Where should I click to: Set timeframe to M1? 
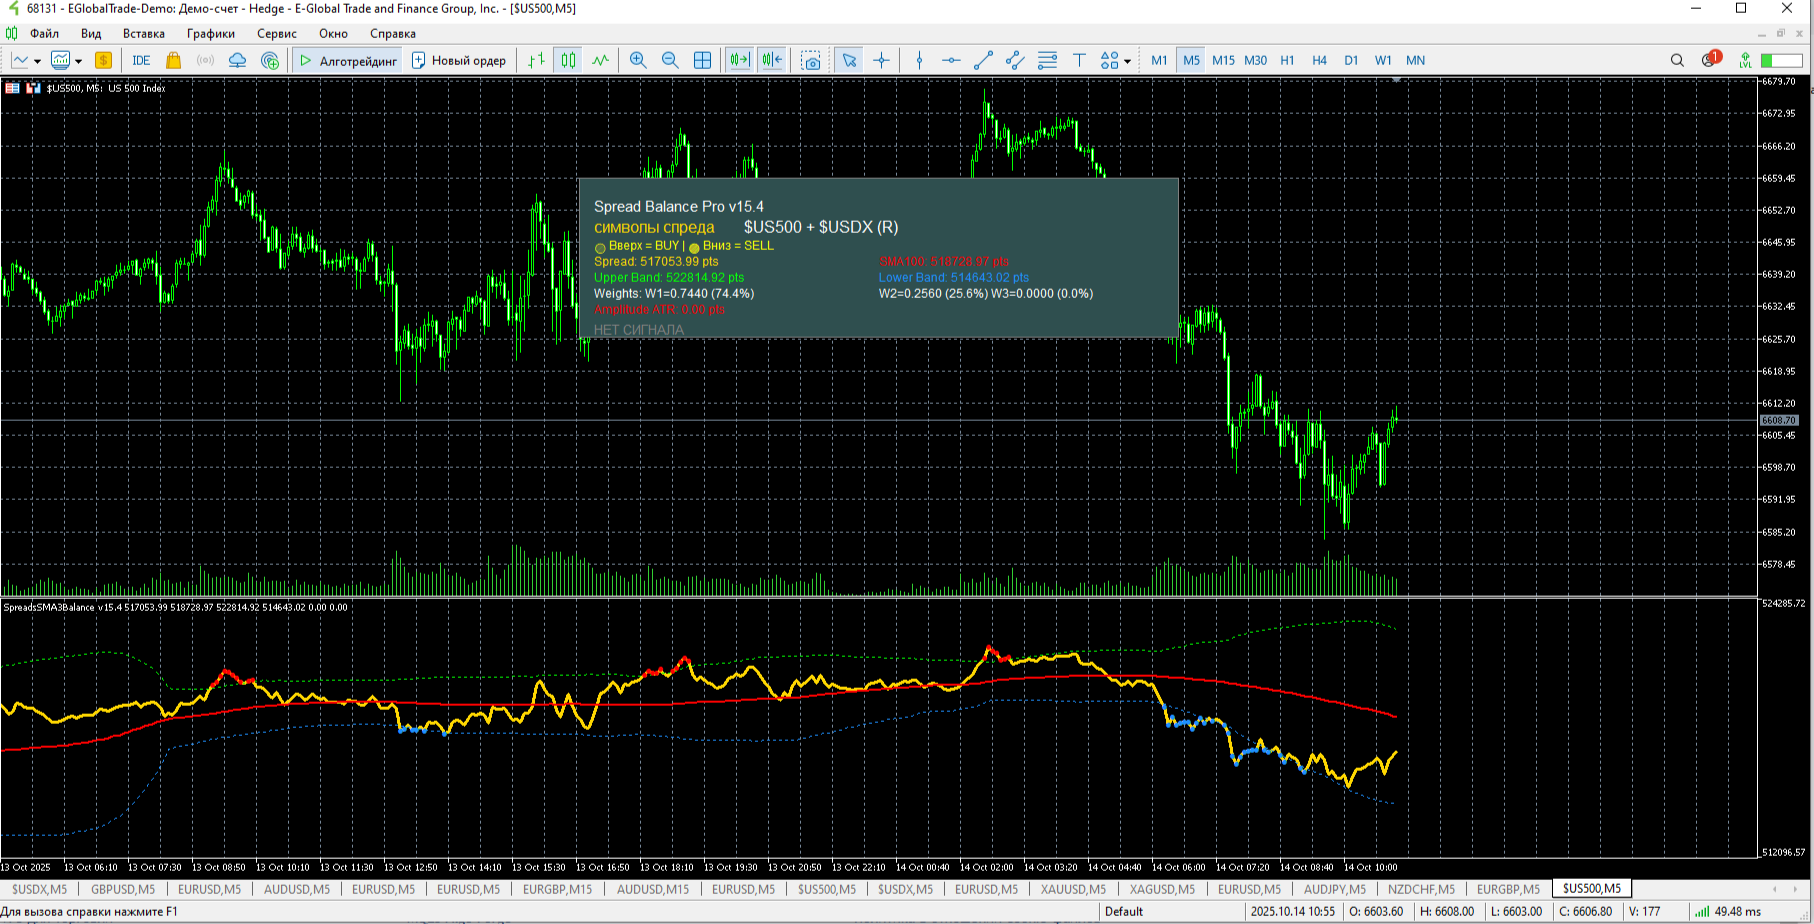point(1159,60)
